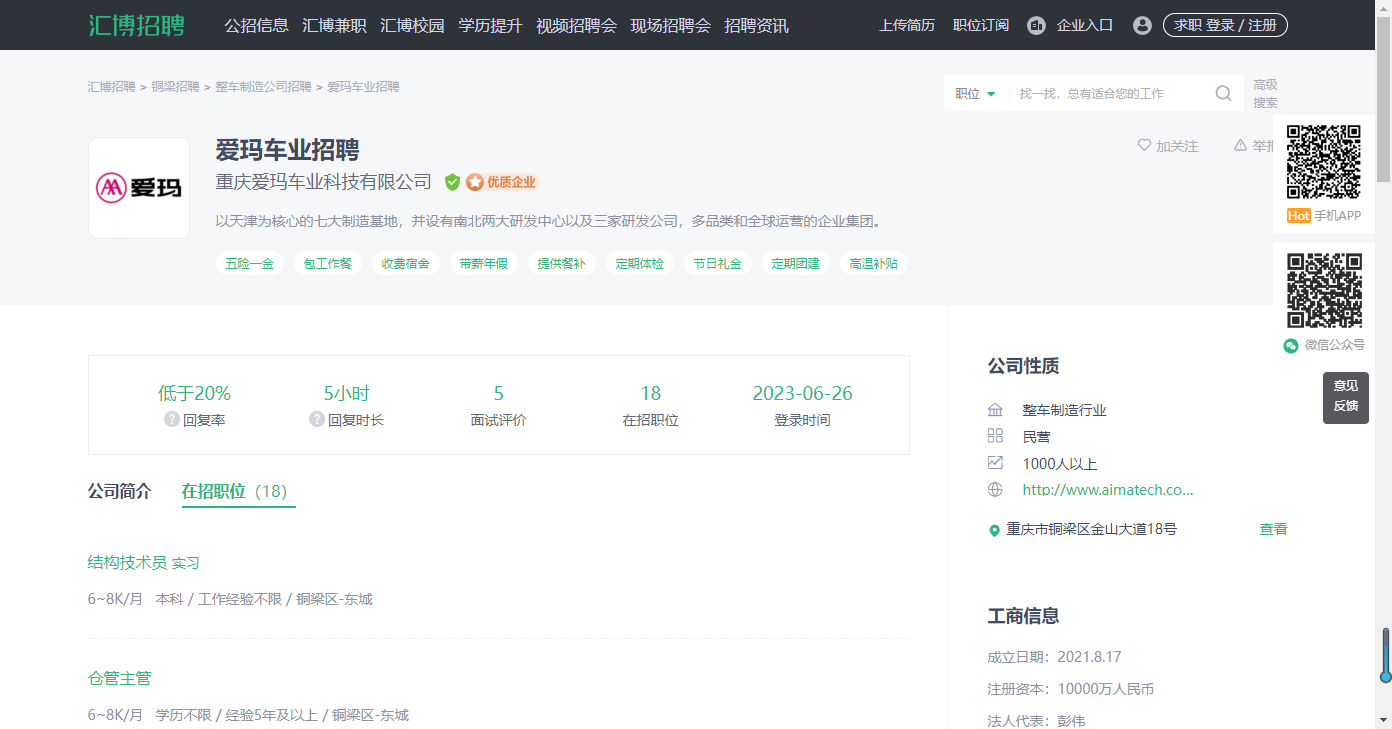Click the heart icon beside 加关注

pyautogui.click(x=1144, y=145)
